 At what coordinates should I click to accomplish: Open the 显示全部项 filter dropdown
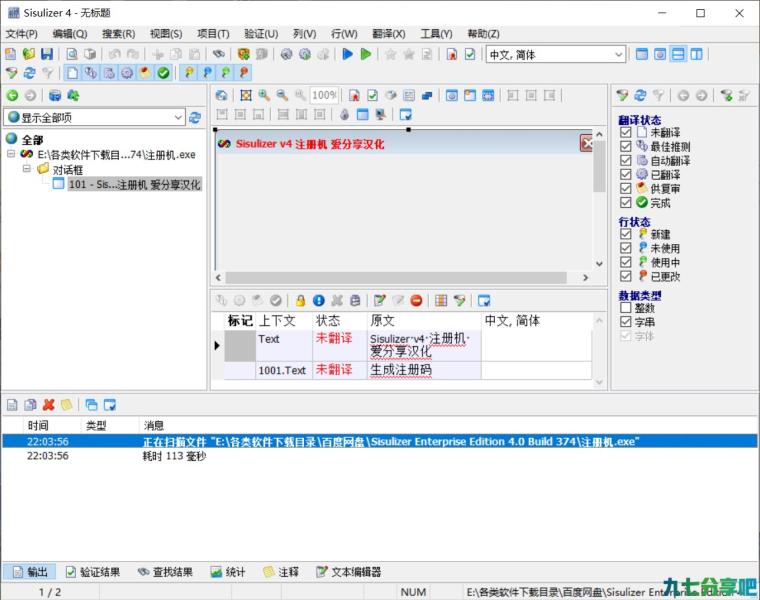[95, 117]
